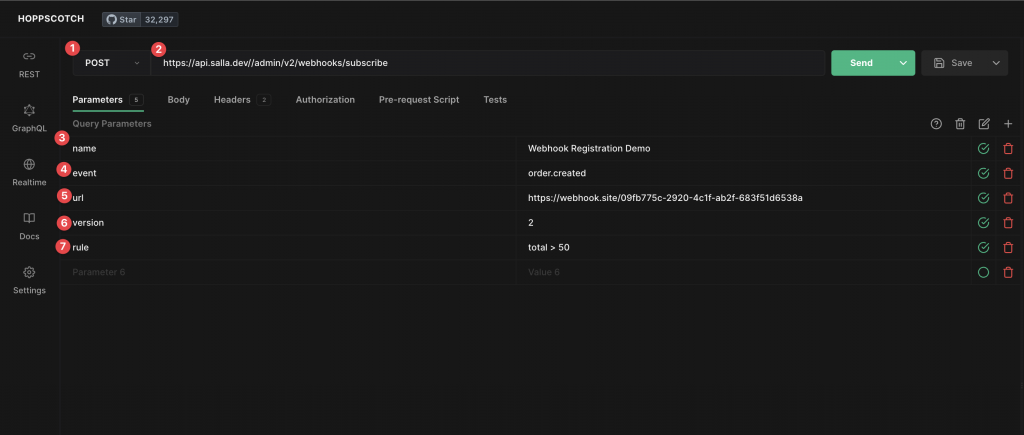Open the POST method dropdown

coord(112,63)
